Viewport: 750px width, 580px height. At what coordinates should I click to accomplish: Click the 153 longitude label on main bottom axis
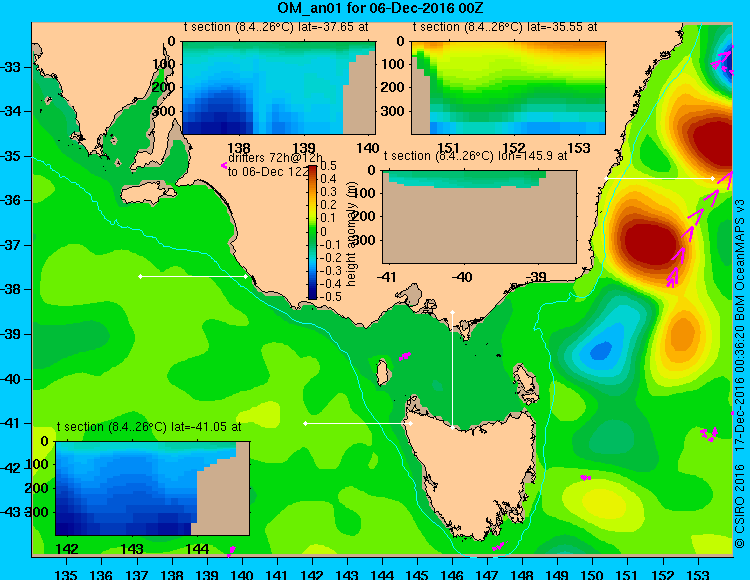coord(698,574)
